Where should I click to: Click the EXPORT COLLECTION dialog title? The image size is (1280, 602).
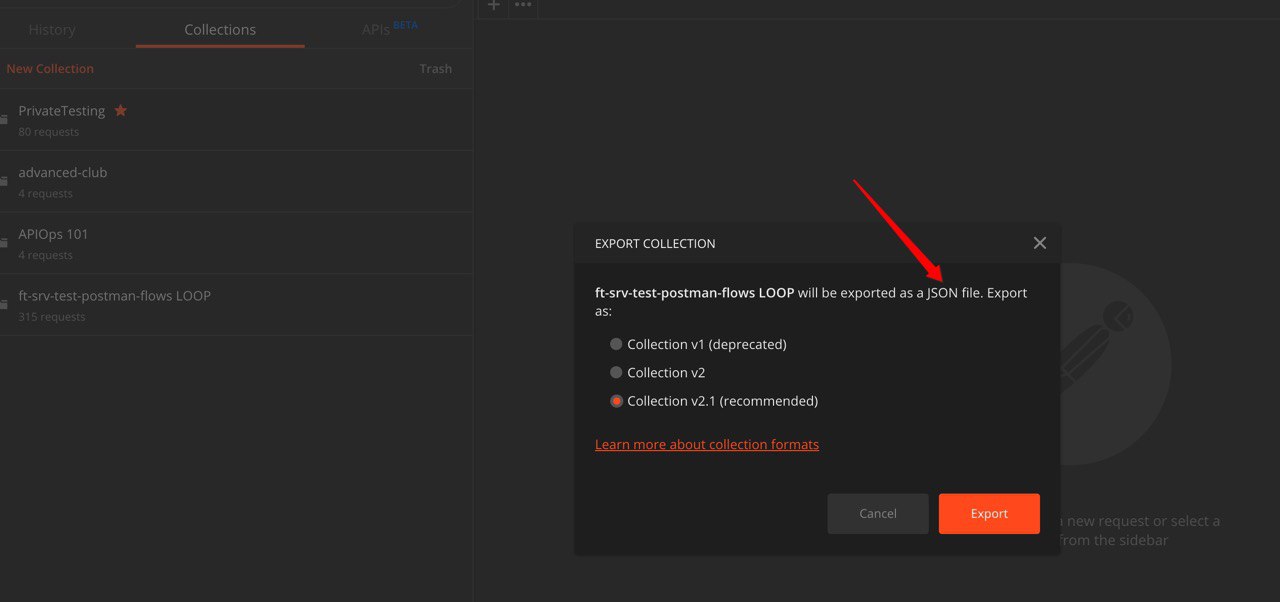point(655,244)
